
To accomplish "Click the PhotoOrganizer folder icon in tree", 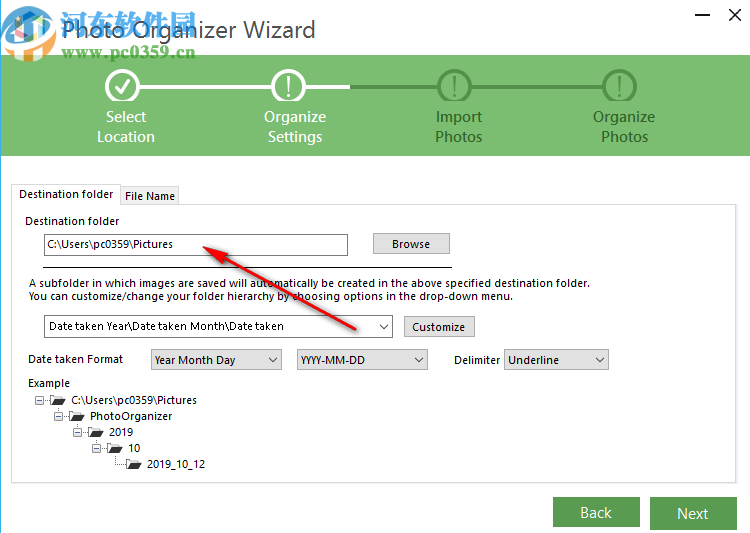I will click(77, 416).
